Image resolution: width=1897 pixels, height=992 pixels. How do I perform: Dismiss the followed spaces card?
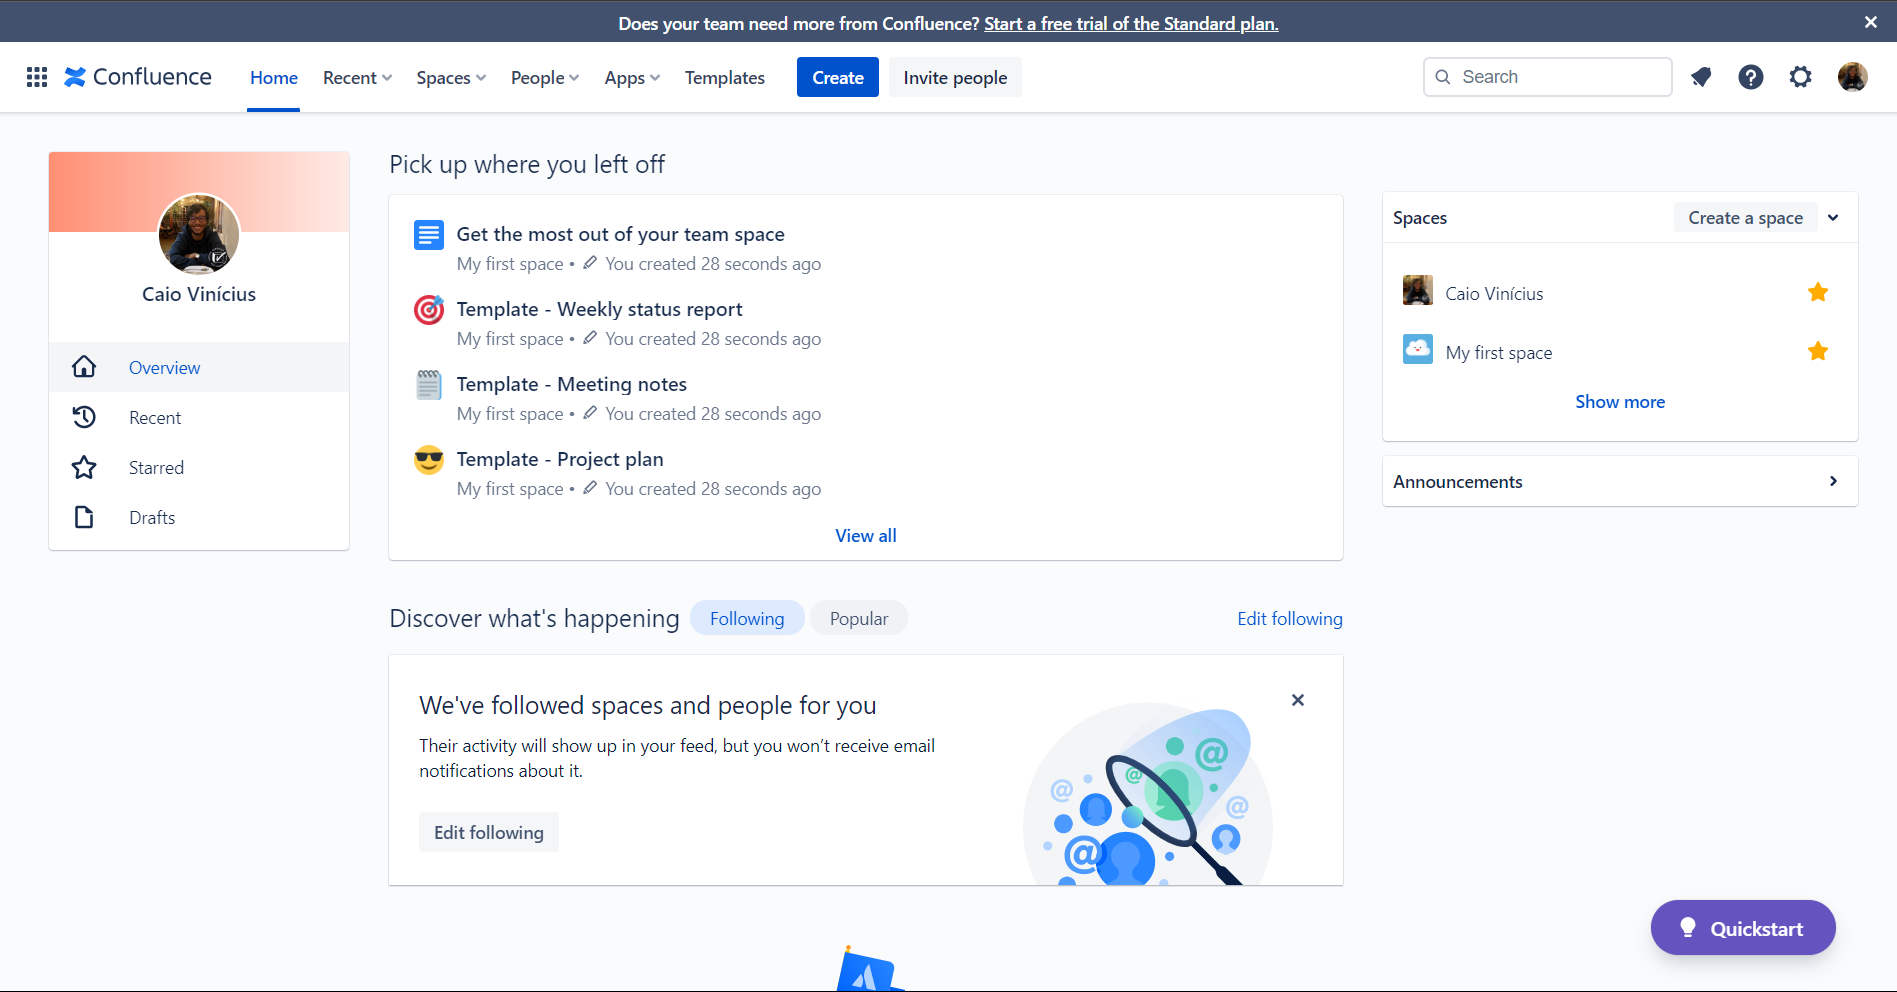pos(1297,700)
